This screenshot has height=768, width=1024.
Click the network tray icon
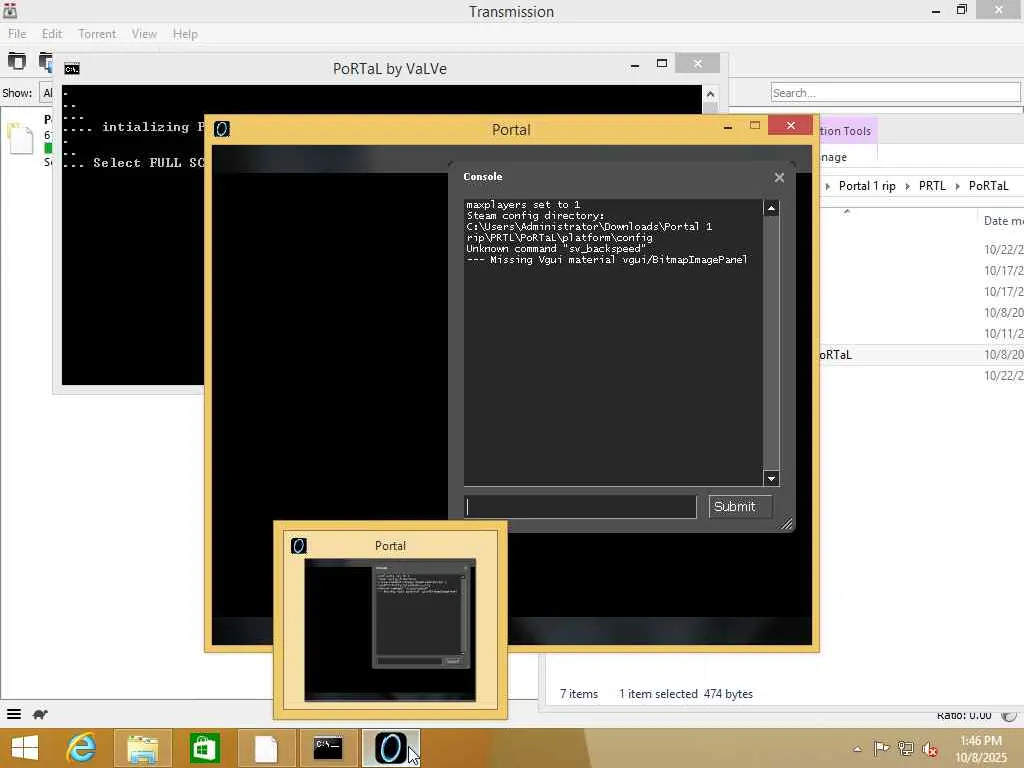tap(905, 748)
